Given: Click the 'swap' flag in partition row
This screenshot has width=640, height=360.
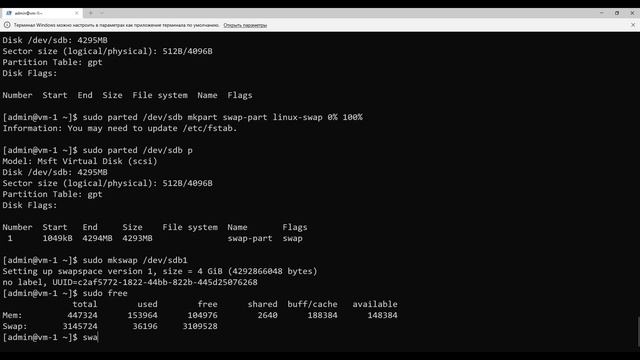Looking at the screenshot, I should point(293,238).
